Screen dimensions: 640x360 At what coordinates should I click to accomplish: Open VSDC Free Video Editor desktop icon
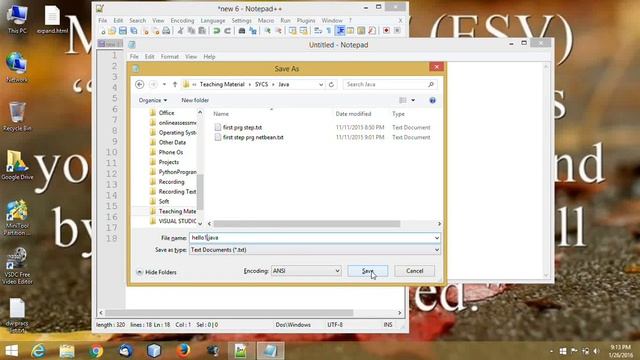tap(17, 265)
